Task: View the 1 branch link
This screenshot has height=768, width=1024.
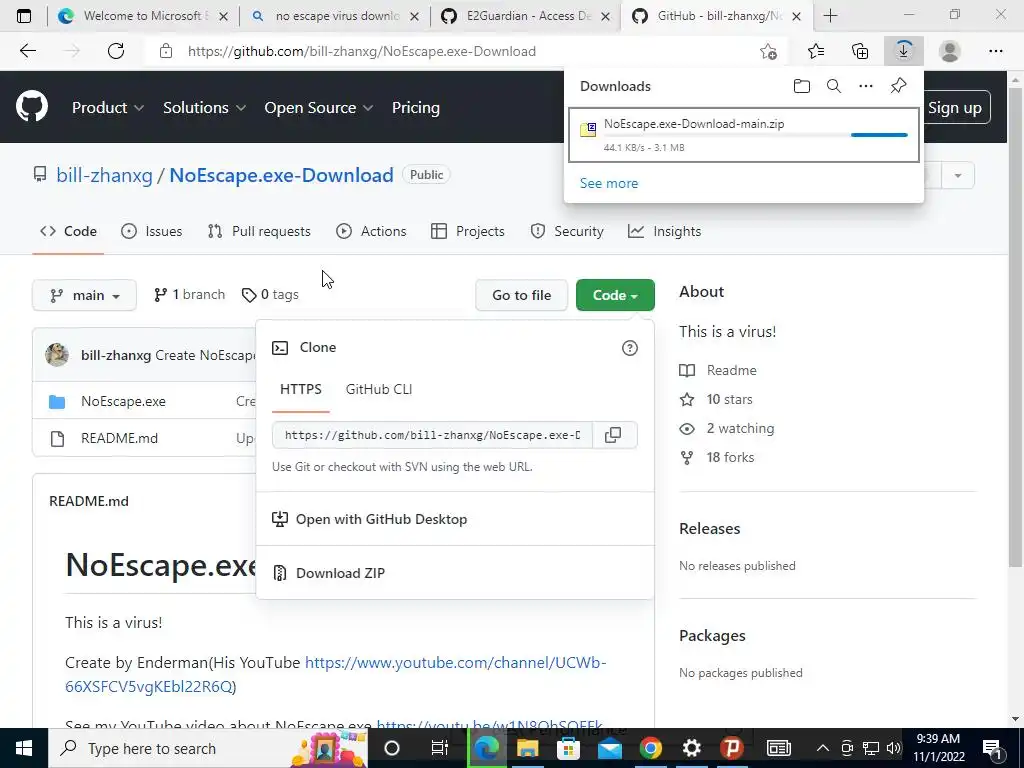Action: [190, 295]
